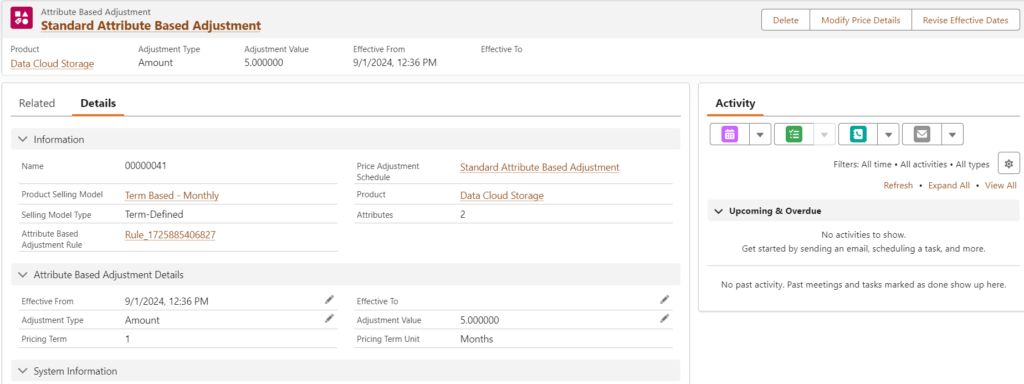The height and width of the screenshot is (384, 1024).
Task: Open the Term Based - Monthly selling model link
Action: (x=172, y=195)
